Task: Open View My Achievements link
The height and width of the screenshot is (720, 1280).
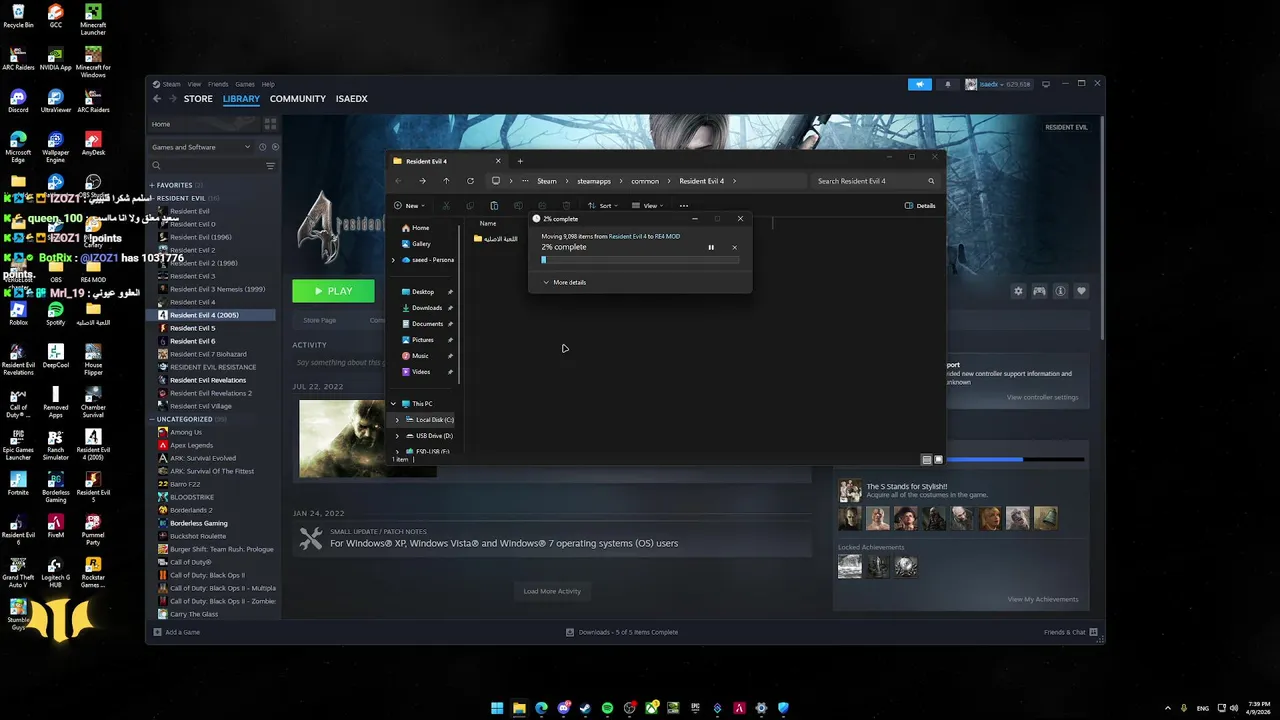Action: [1043, 599]
